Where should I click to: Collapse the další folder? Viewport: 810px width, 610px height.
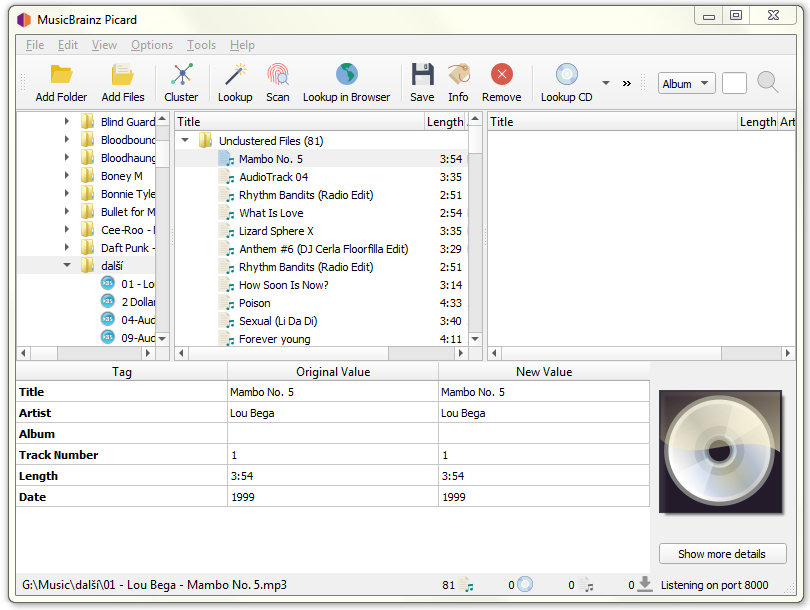coord(67,265)
